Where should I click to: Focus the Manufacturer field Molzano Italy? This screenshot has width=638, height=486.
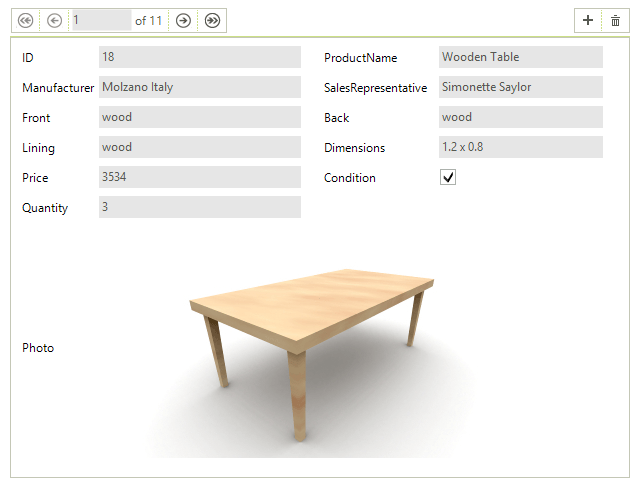pos(199,87)
